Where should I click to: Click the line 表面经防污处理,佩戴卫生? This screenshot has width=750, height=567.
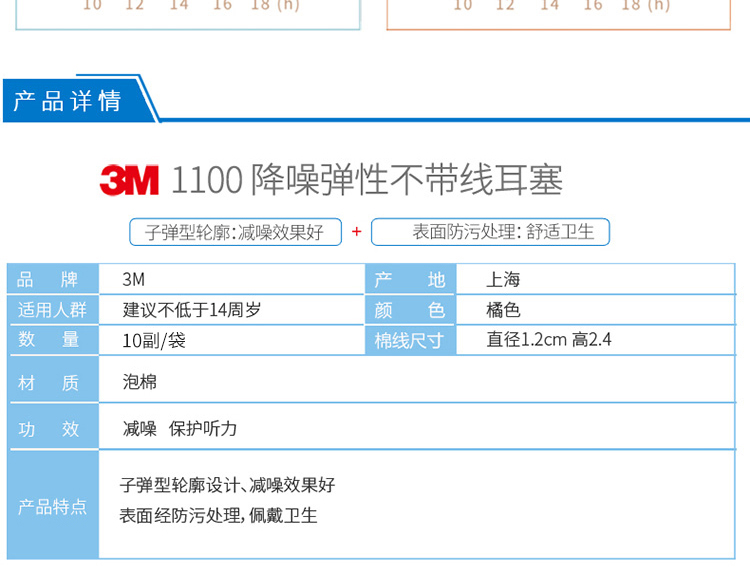pos(218,515)
